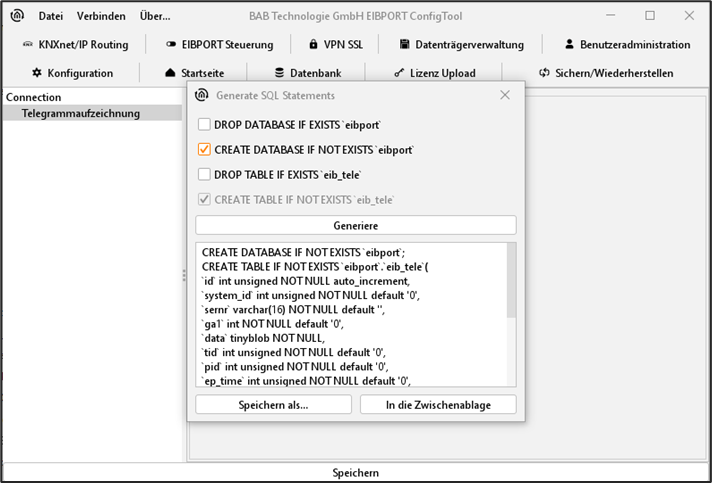Click the Benutzeradministration user icon

[x=569, y=44]
